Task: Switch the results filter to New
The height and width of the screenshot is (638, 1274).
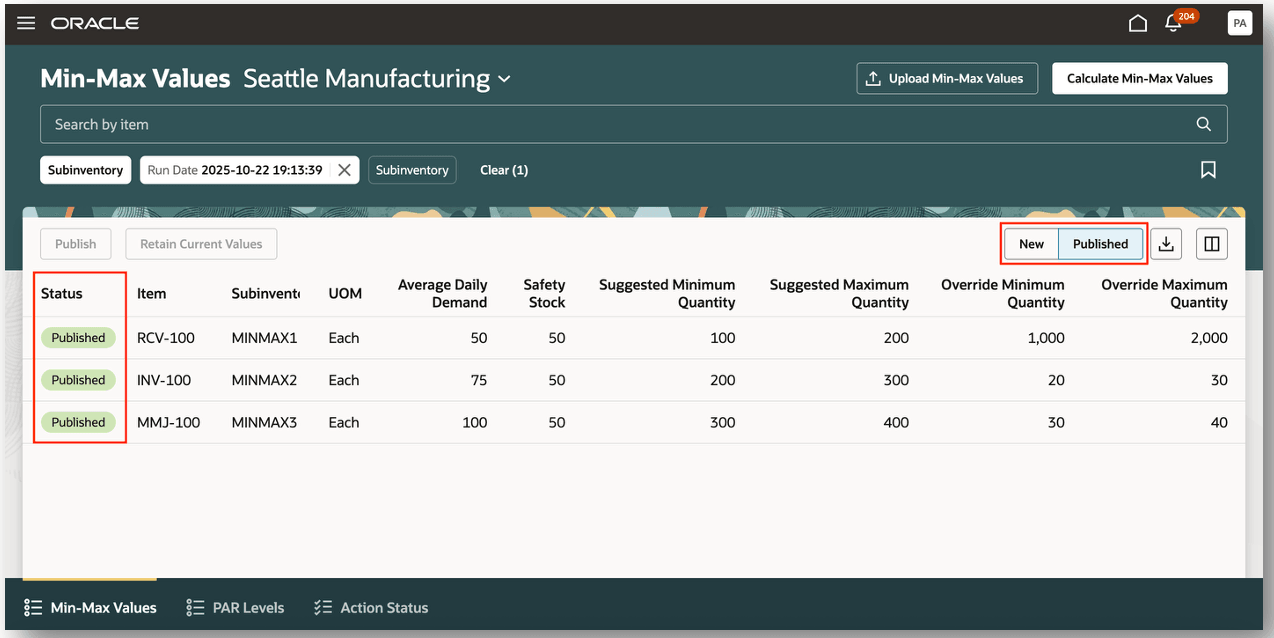Action: [1031, 243]
